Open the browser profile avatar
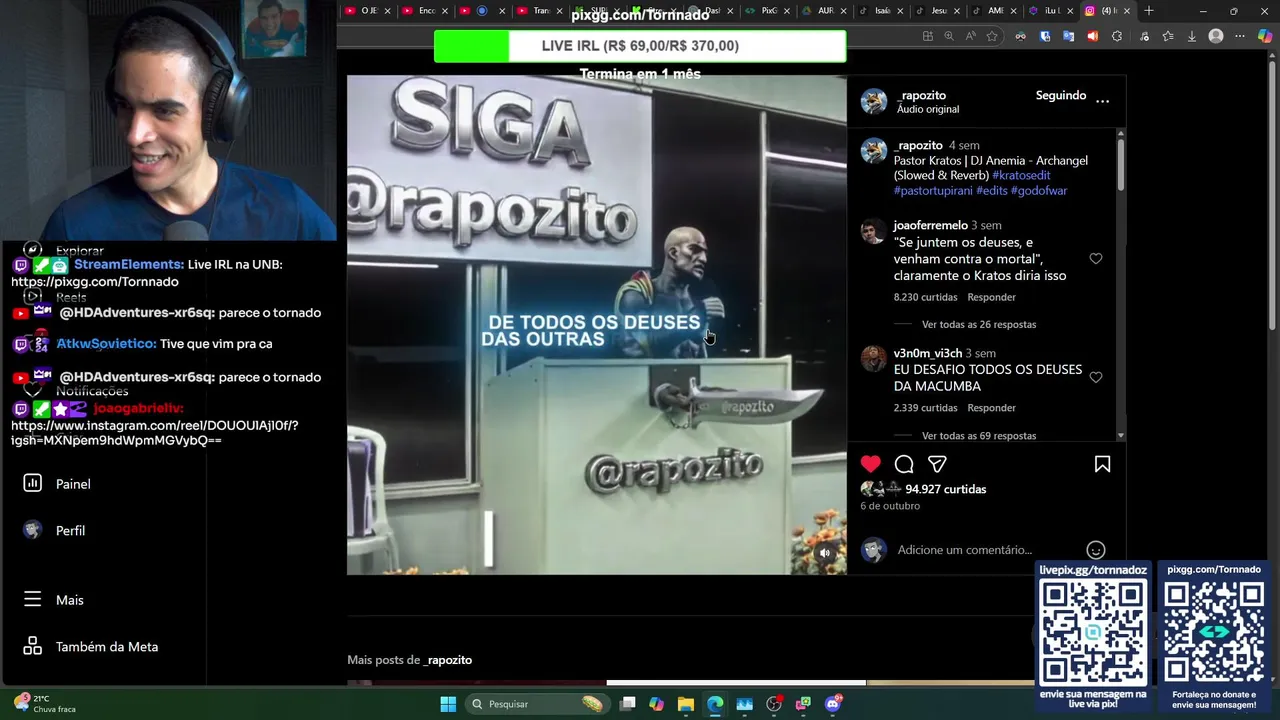Screen dimensions: 1280x720 (1216, 36)
